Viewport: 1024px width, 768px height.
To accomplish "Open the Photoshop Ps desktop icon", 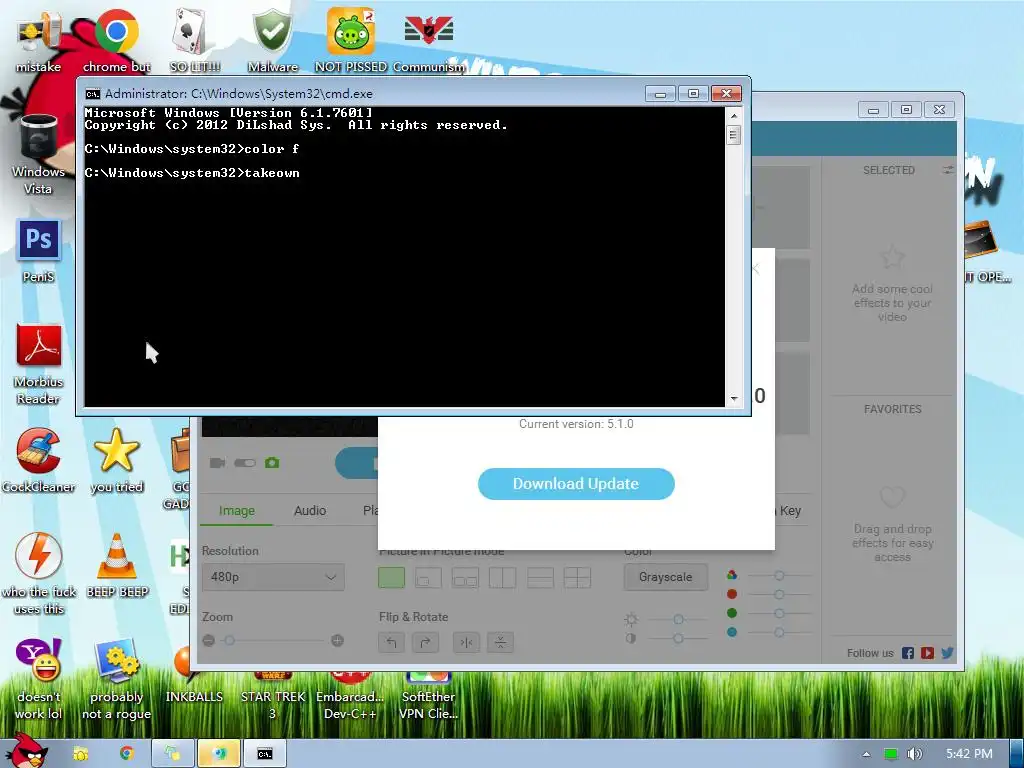I will point(39,251).
